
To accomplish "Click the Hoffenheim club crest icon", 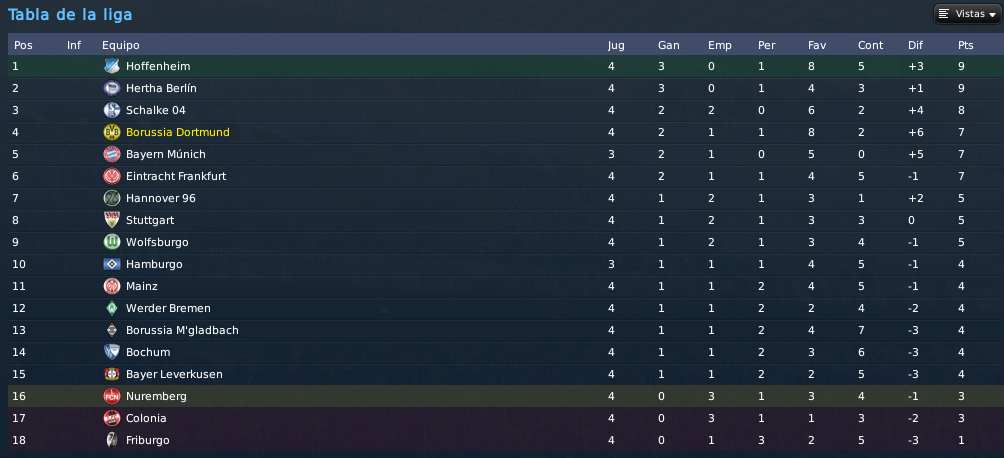I will click(111, 66).
